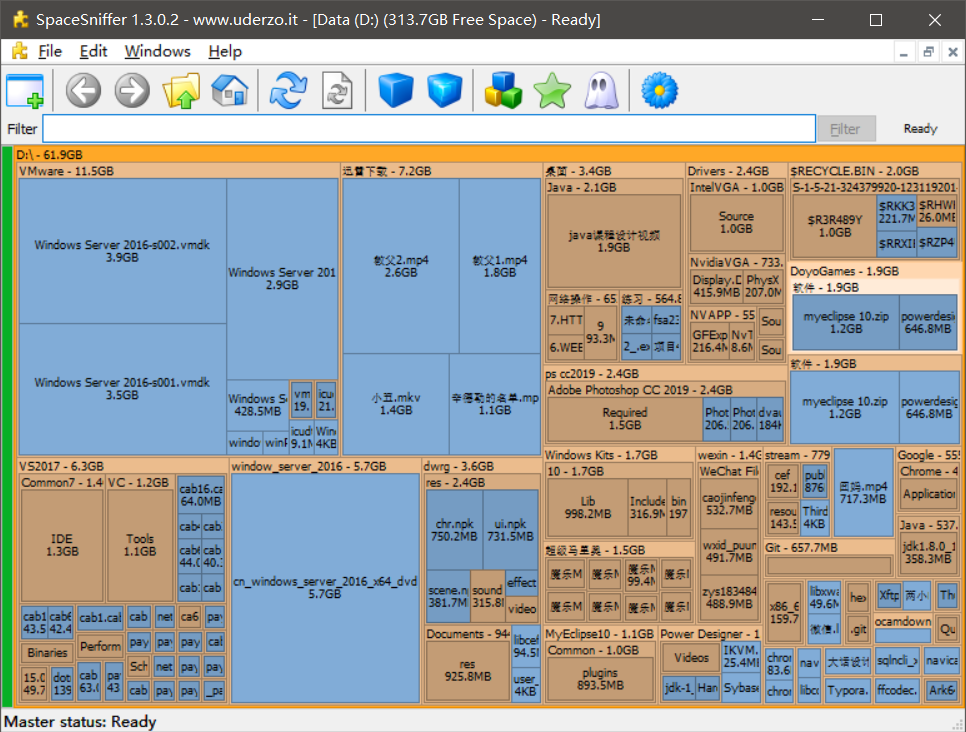Click the first blue cube Less detail icon
966x732 pixels.
click(396, 90)
